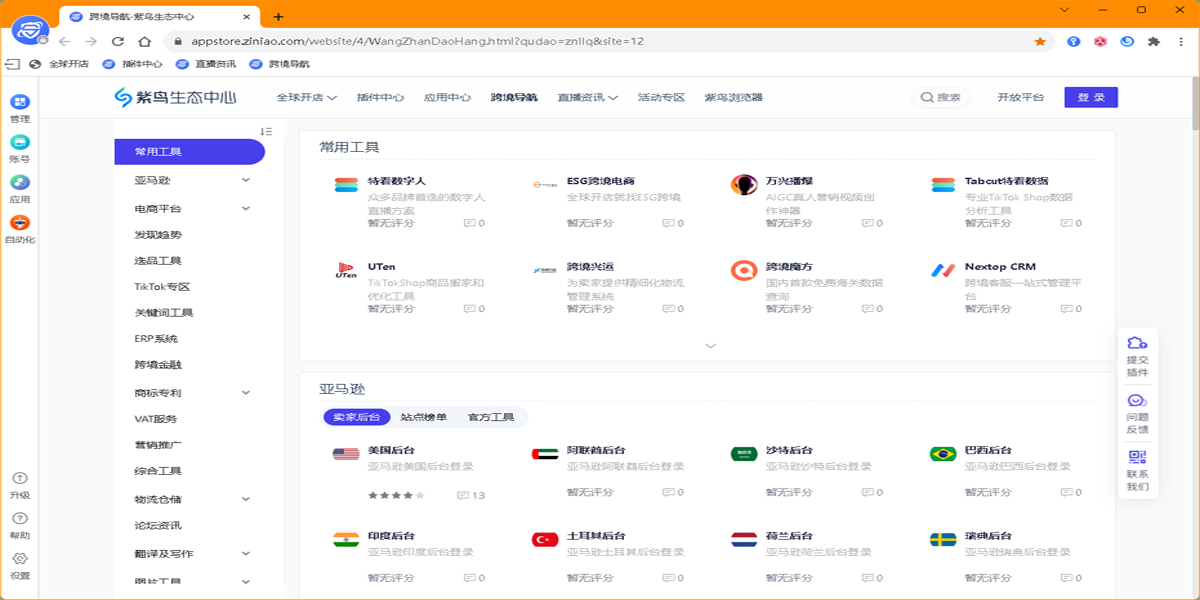1200x600 pixels.
Task: Expand more 常用工具 with down chevron
Action: tap(711, 346)
